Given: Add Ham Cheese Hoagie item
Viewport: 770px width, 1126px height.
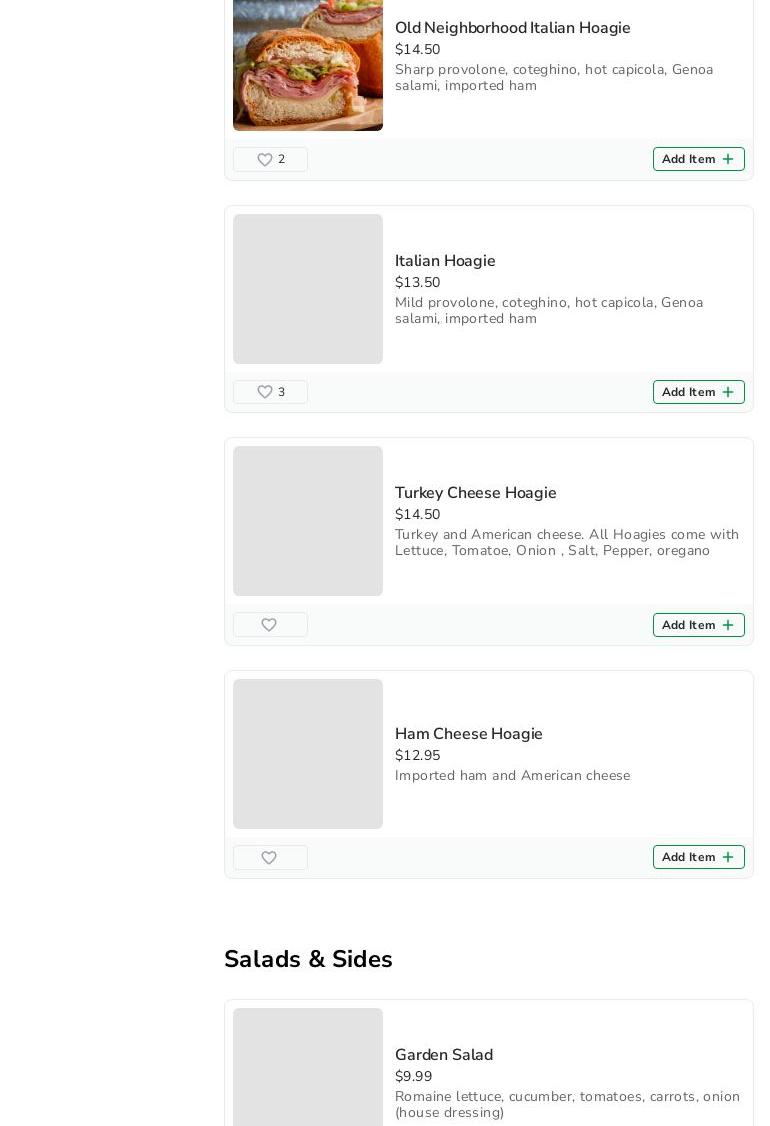Looking at the screenshot, I should 698,857.
